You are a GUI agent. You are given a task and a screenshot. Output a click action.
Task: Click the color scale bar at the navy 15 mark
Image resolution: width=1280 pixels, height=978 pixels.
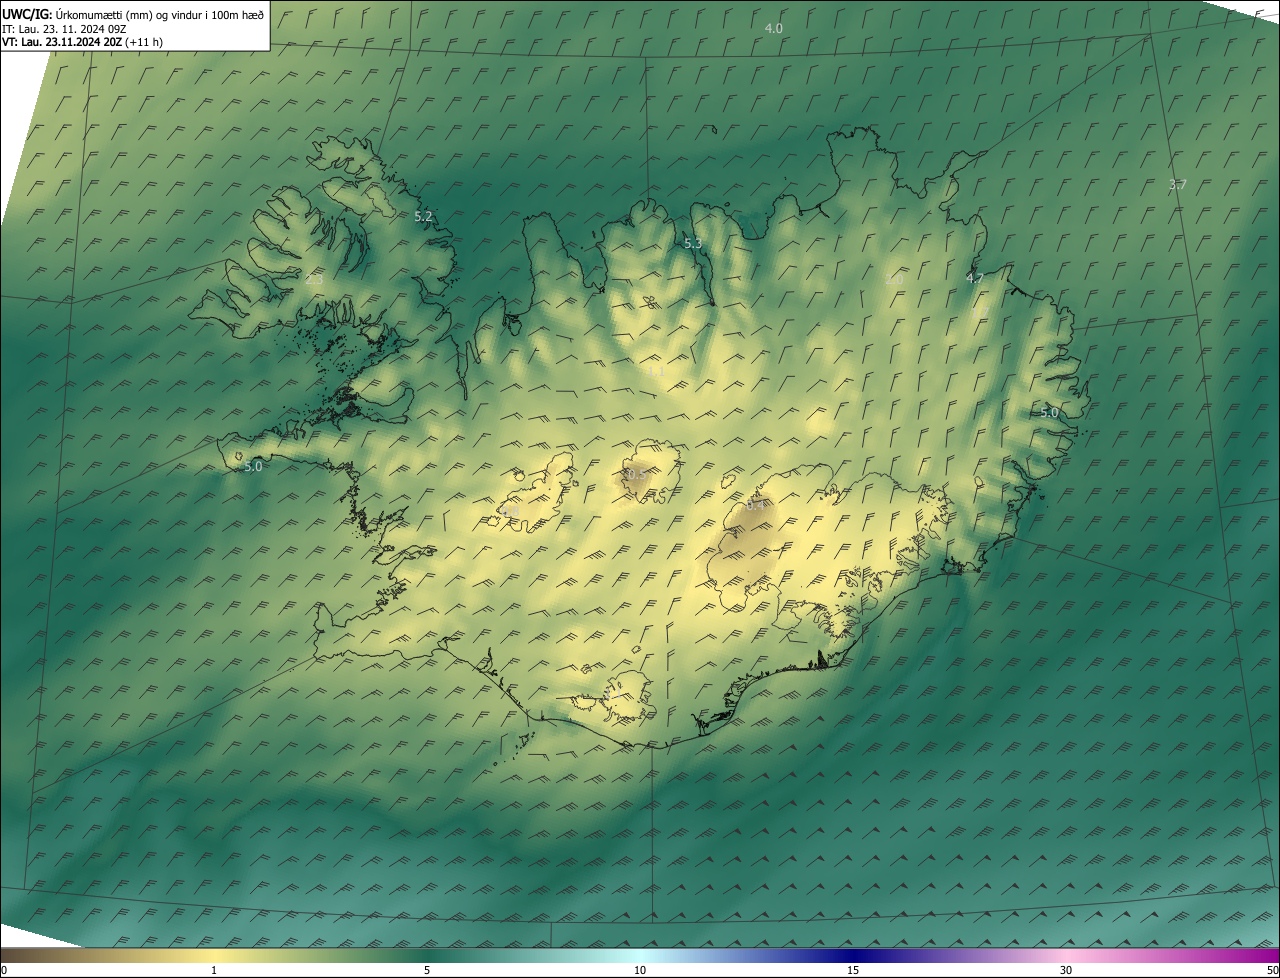(853, 956)
